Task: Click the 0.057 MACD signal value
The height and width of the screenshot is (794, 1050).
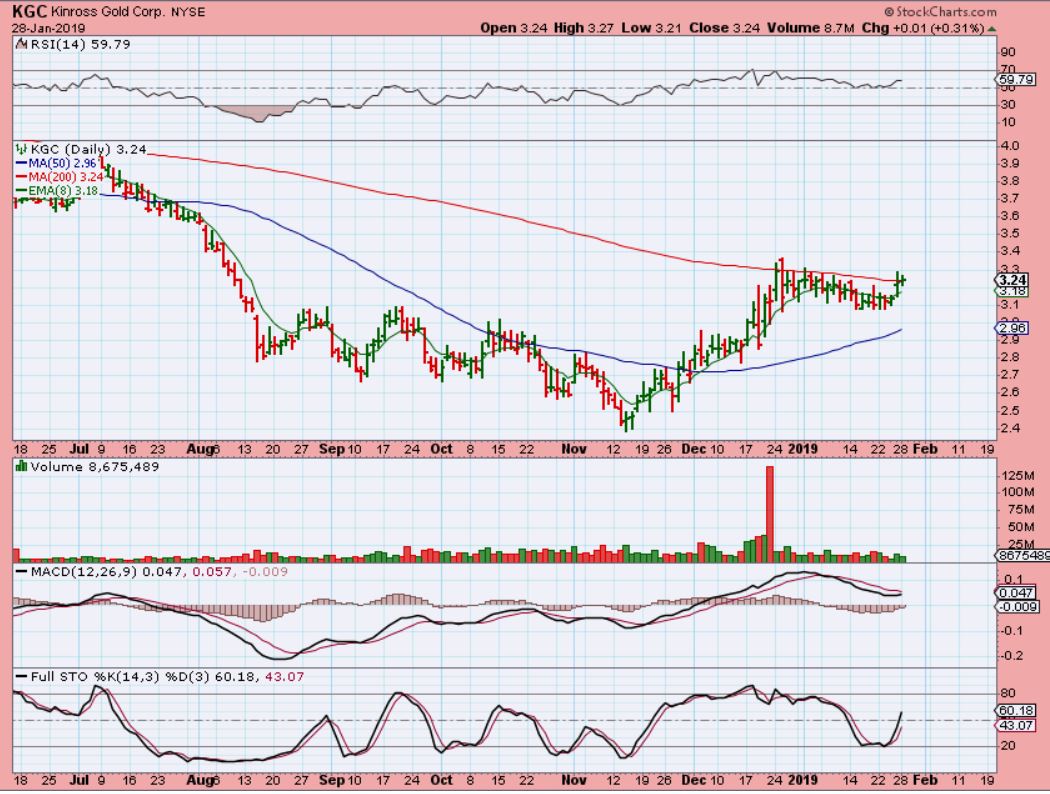Action: coord(212,572)
